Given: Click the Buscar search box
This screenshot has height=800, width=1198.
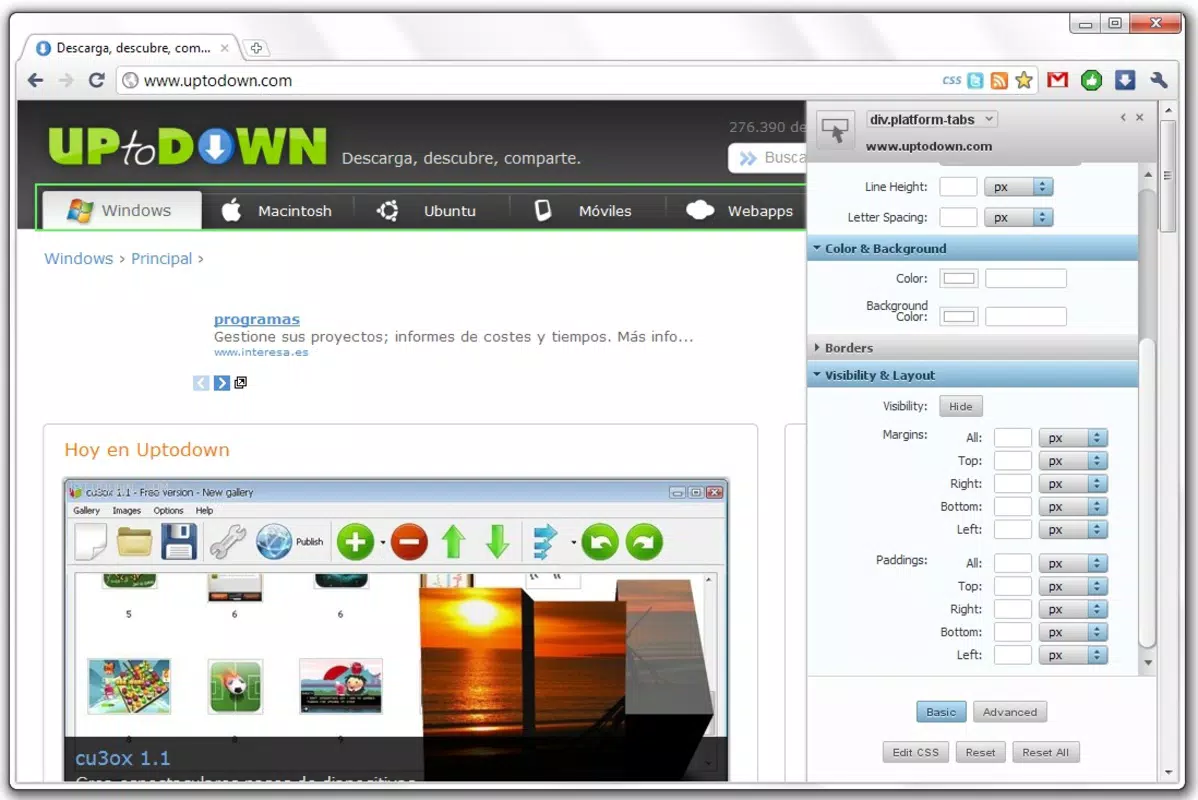Looking at the screenshot, I should pos(768,157).
